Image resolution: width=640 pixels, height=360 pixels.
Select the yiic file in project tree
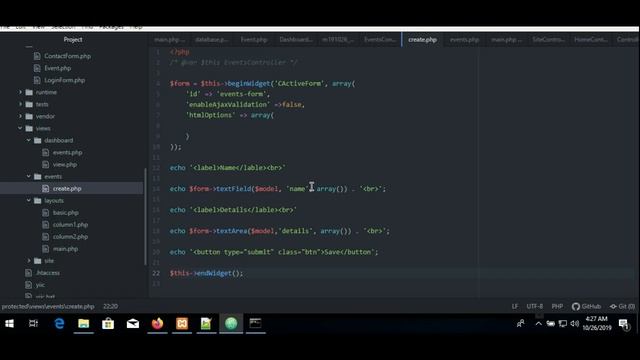tap(40, 285)
